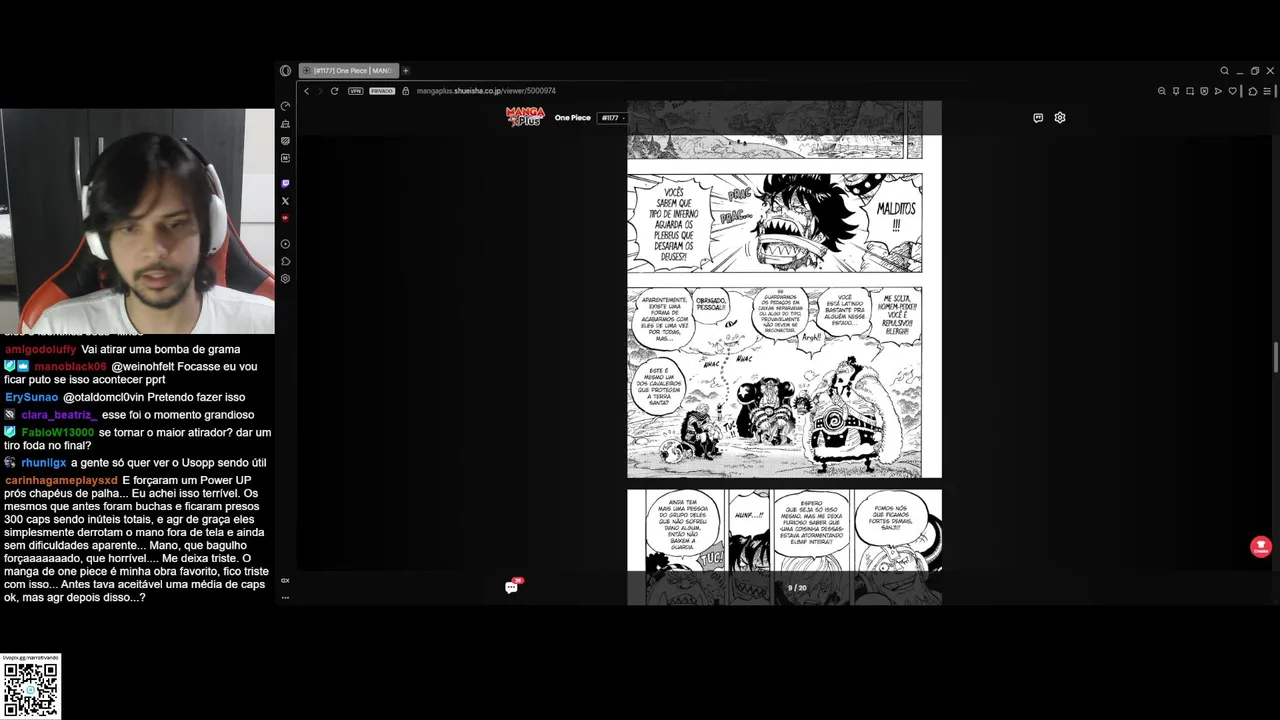Open easy setup menu lines icon

(1267, 91)
